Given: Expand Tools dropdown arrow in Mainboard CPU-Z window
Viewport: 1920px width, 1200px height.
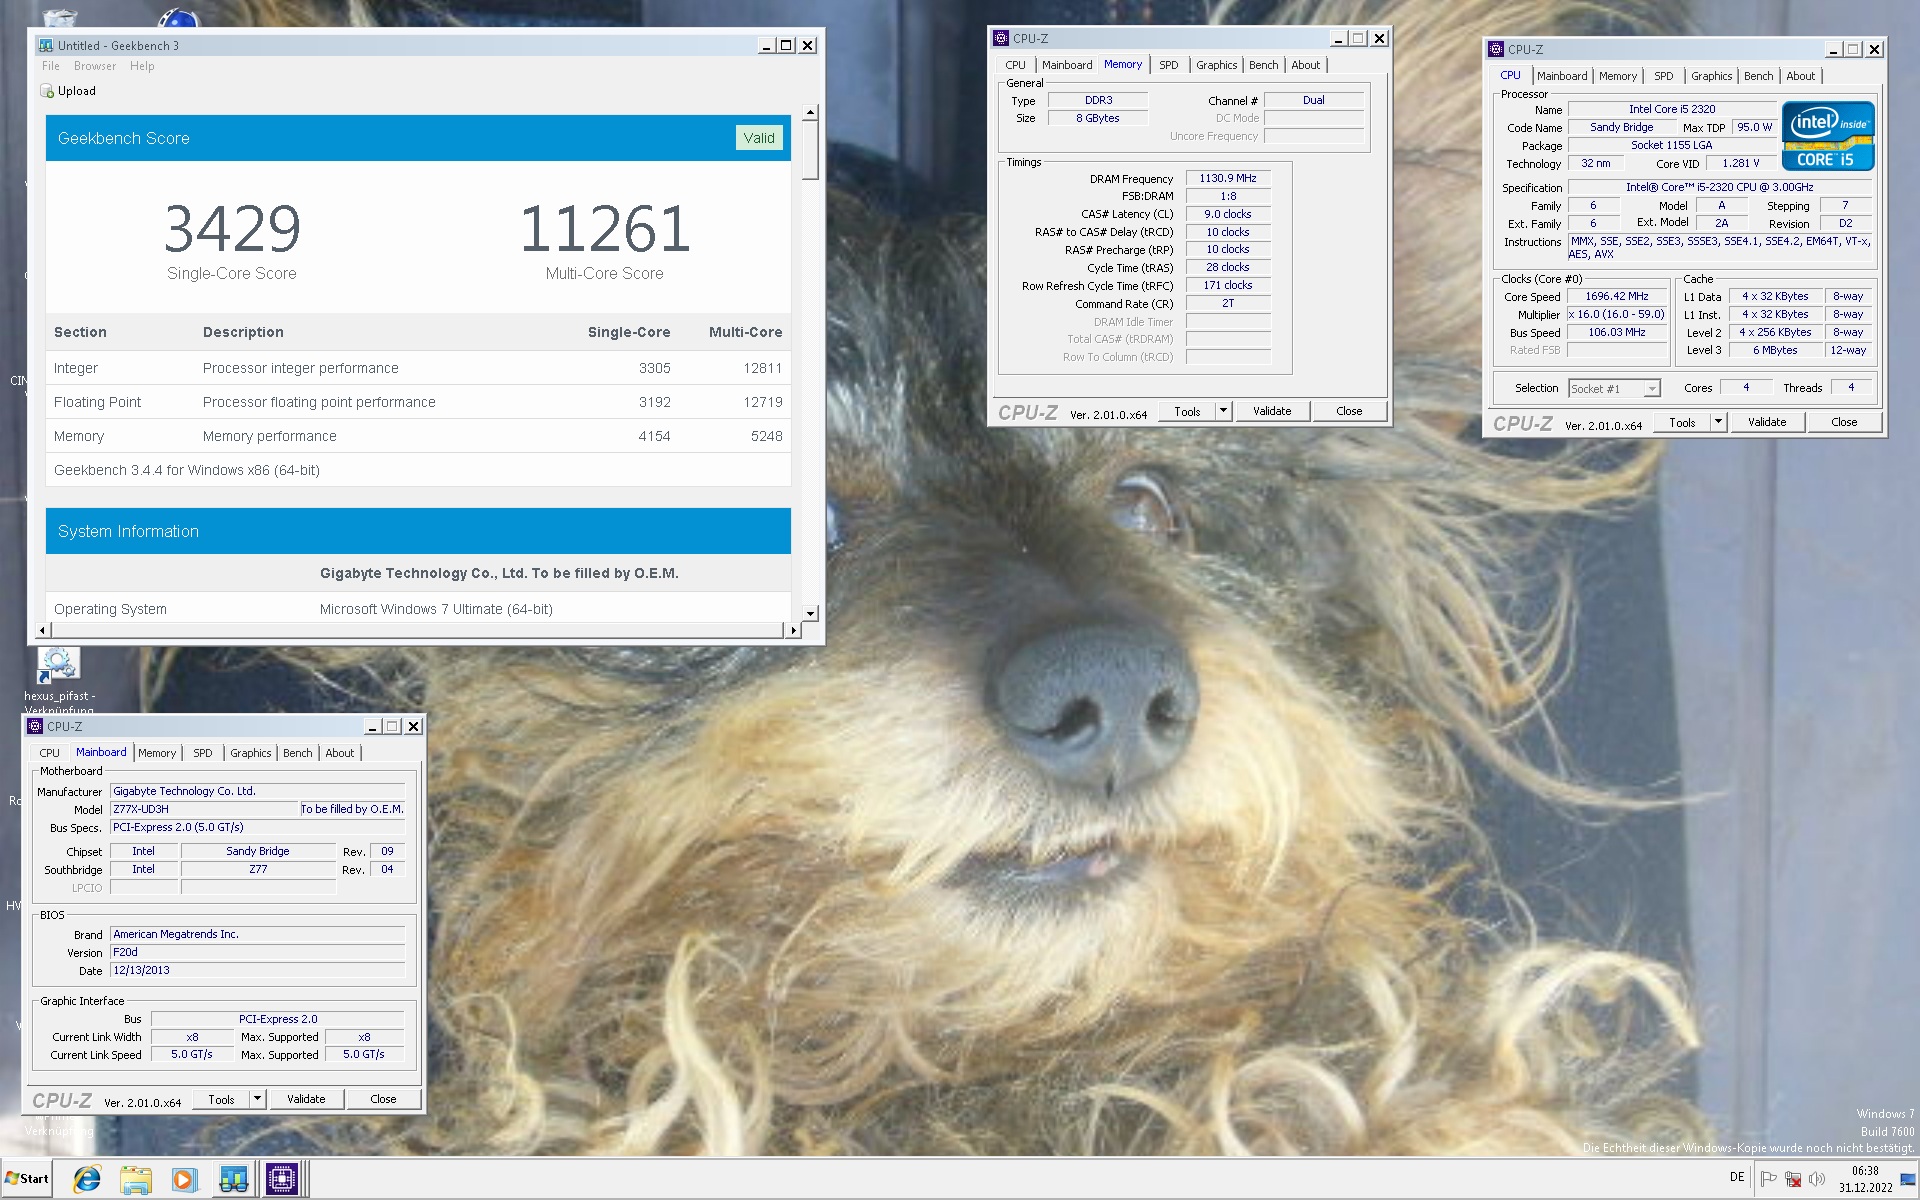Looking at the screenshot, I should click(x=257, y=1099).
